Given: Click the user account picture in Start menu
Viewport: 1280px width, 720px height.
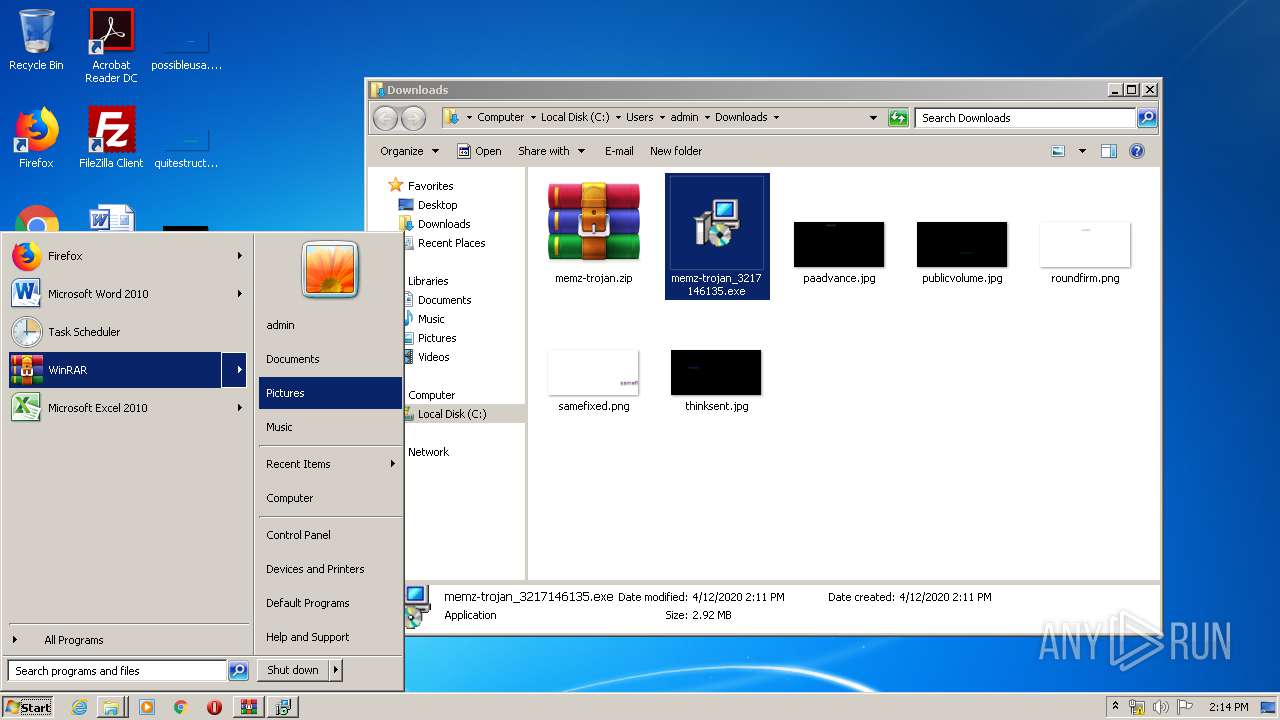Looking at the screenshot, I should pos(331,270).
